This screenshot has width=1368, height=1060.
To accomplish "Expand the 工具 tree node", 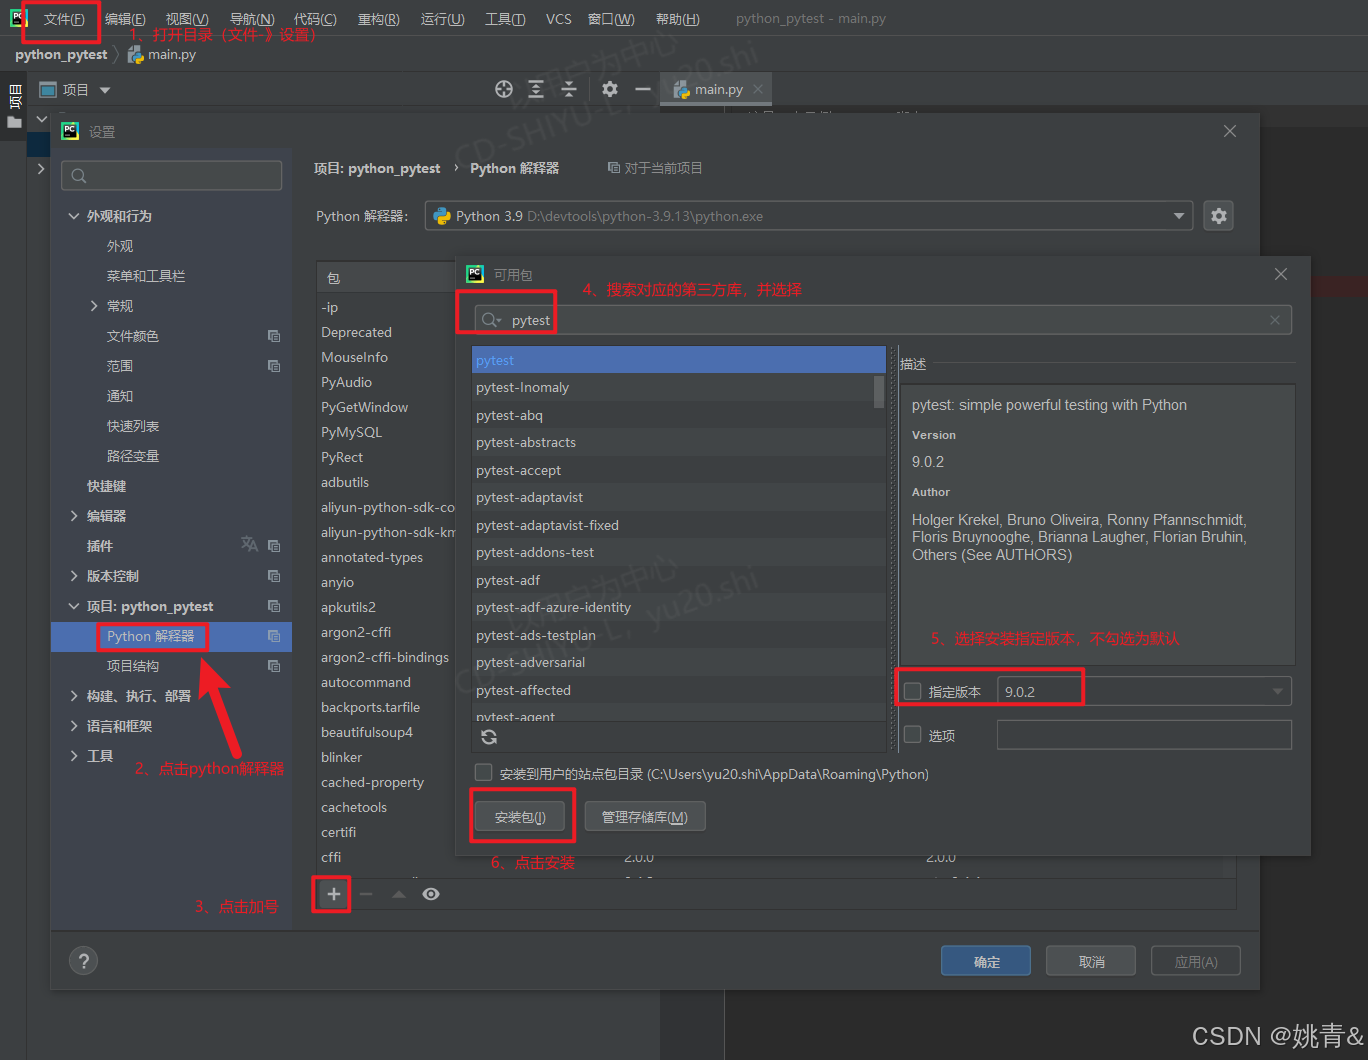I will pyautogui.click(x=74, y=756).
